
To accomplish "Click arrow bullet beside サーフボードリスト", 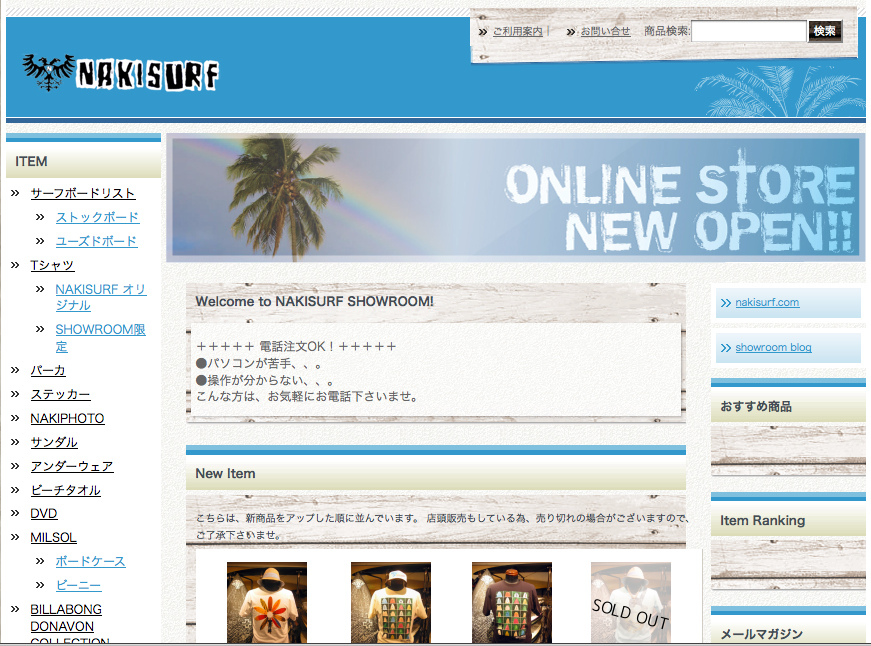I will [x=15, y=193].
